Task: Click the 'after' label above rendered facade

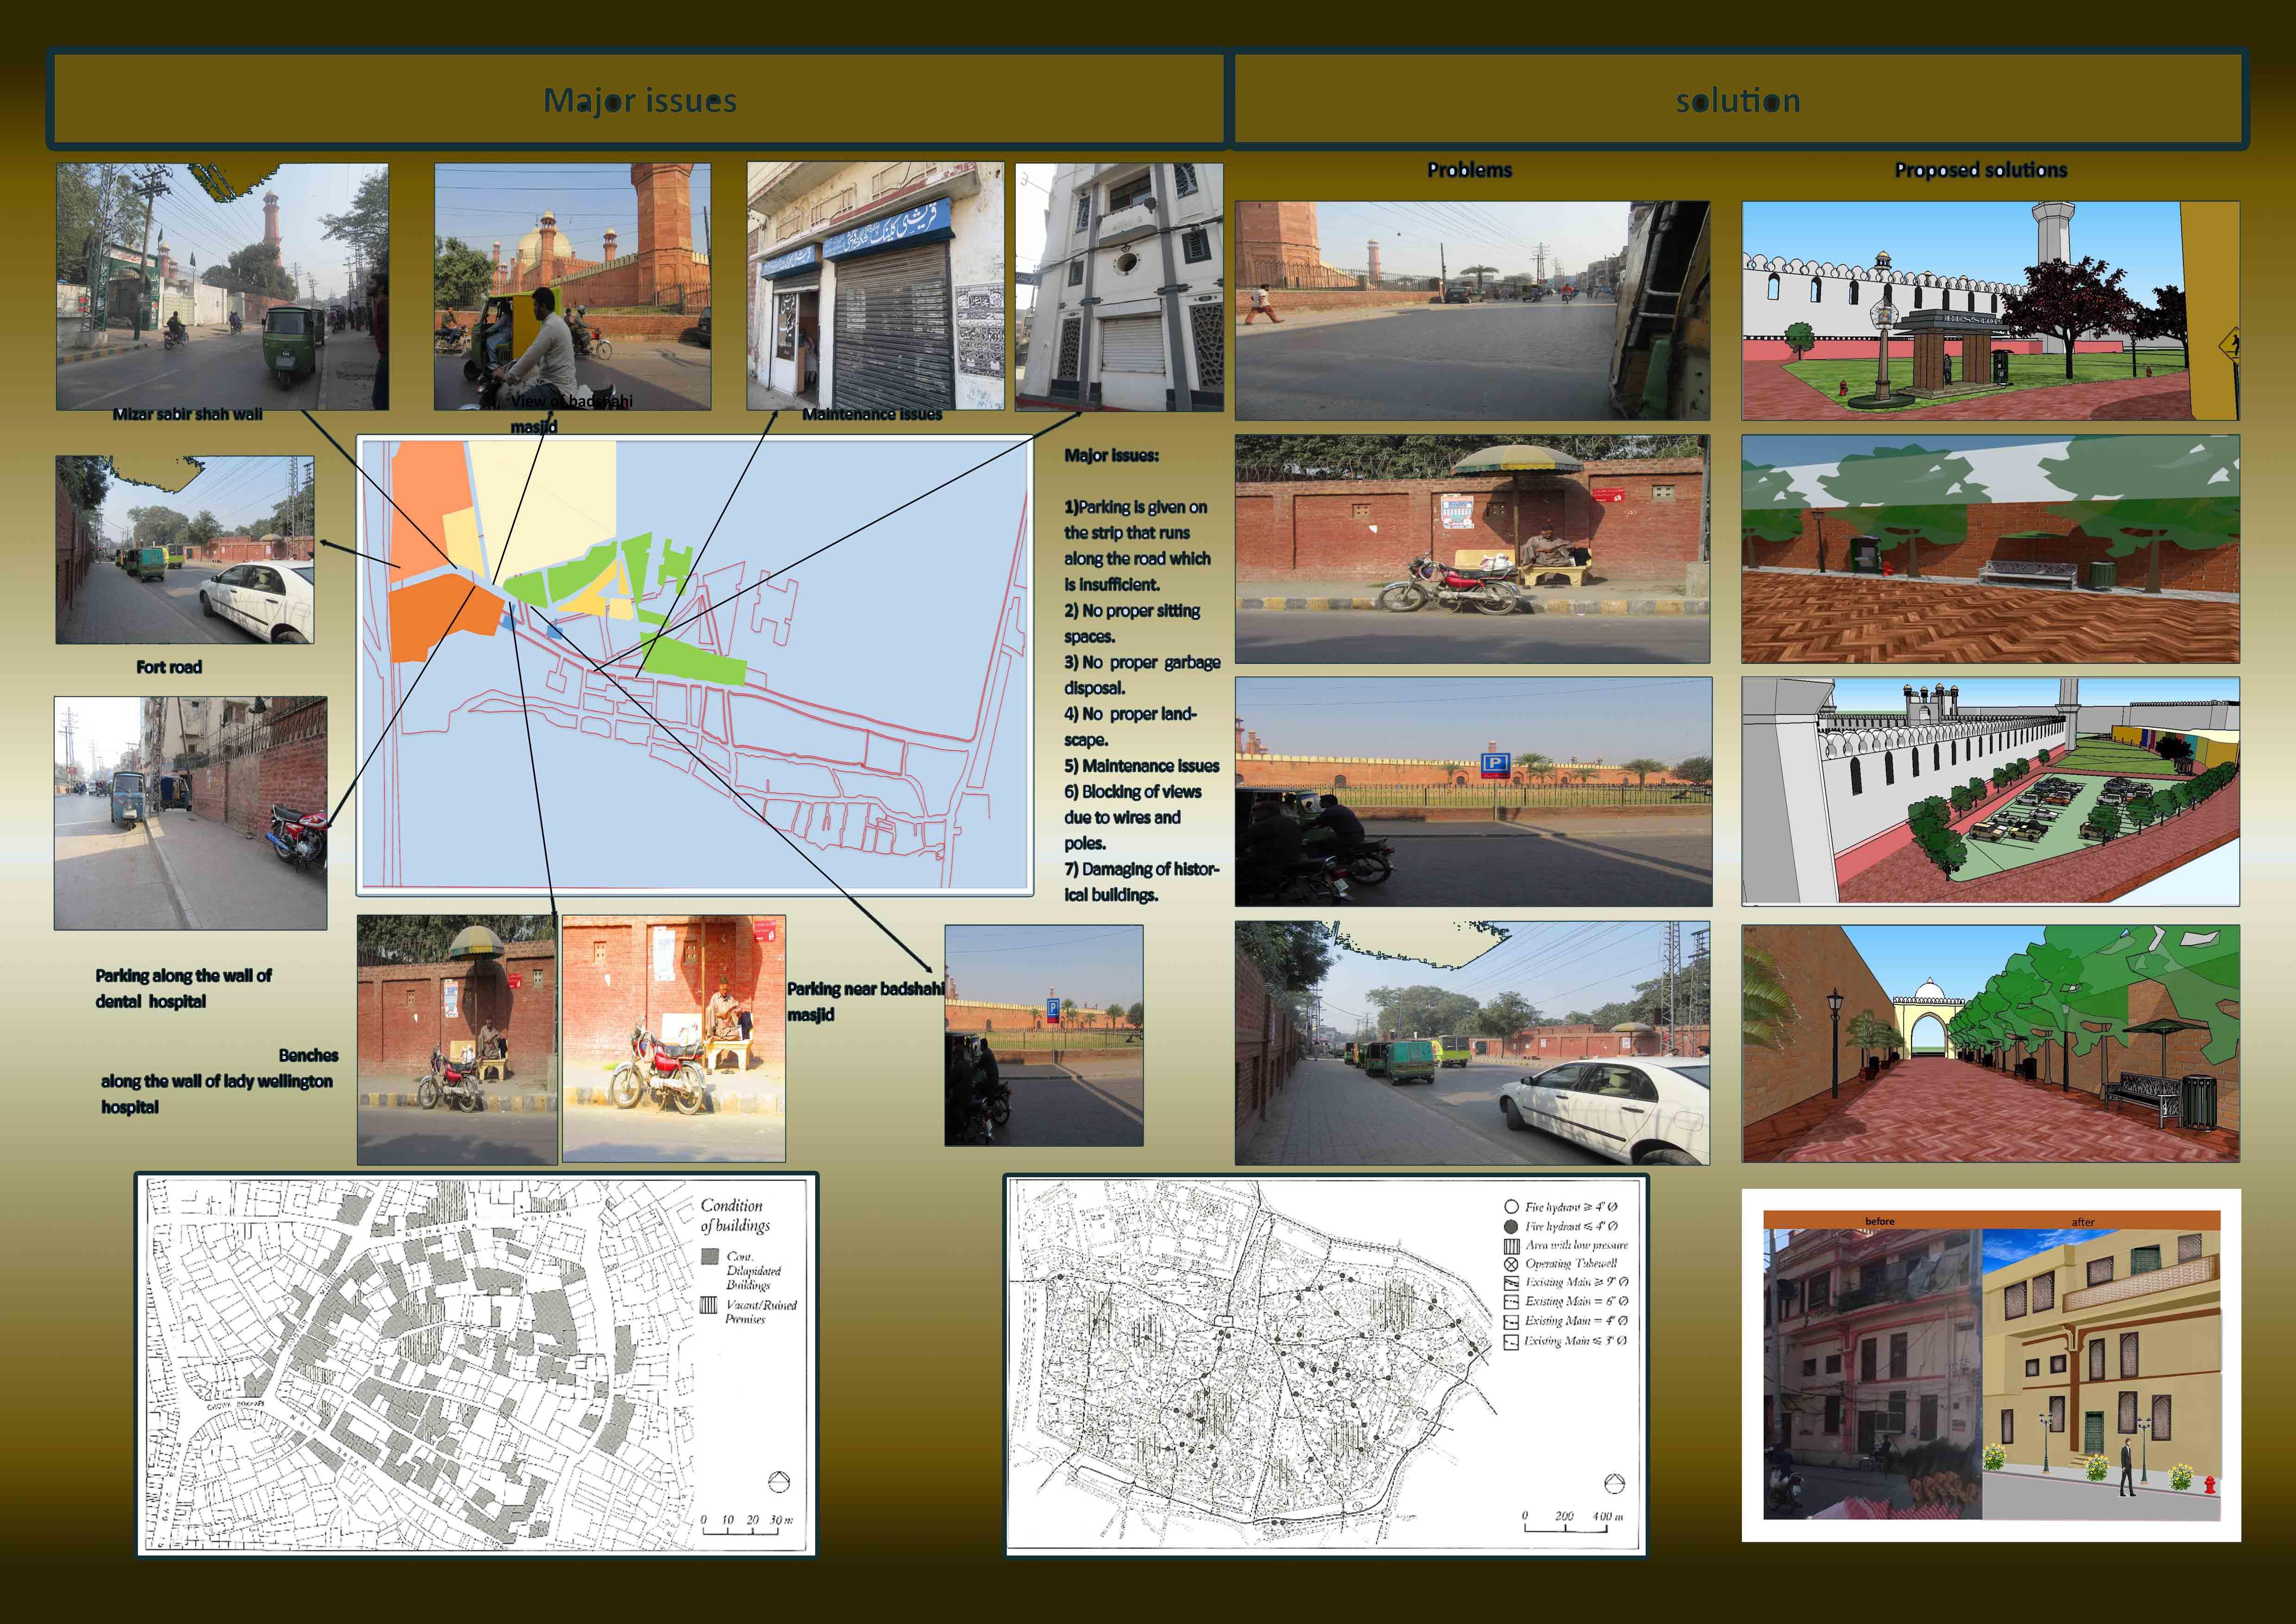Action: [x=2083, y=1222]
